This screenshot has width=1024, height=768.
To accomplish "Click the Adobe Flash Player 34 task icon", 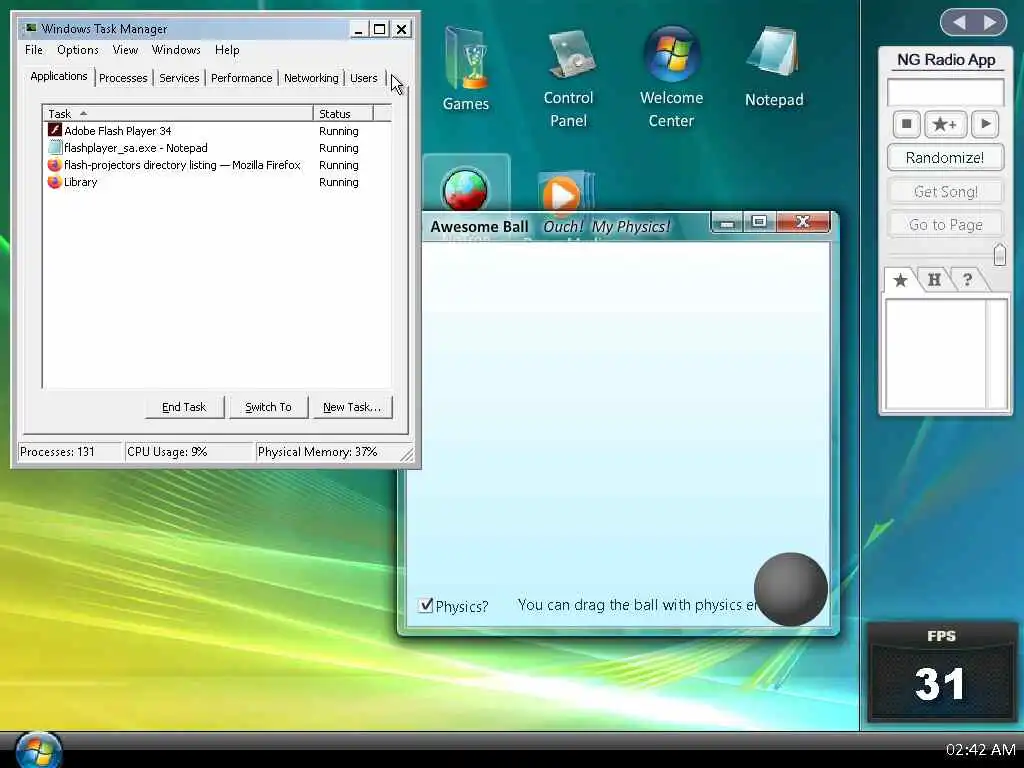I will click(55, 130).
